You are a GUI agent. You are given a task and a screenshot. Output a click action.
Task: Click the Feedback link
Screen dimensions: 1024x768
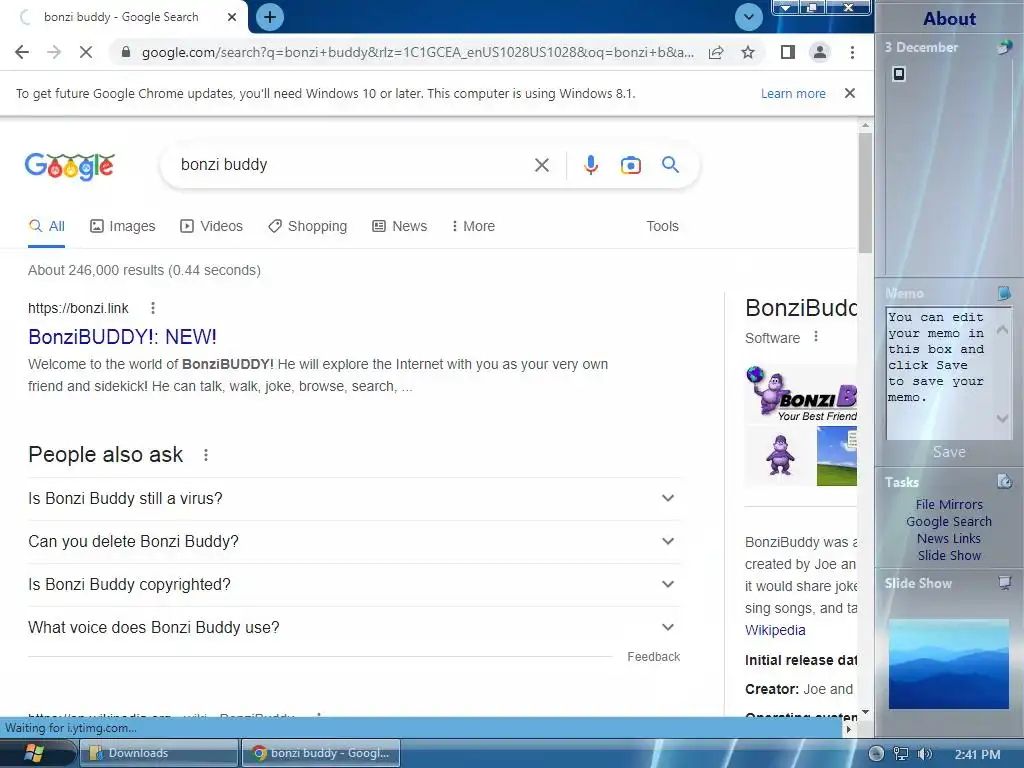(653, 657)
